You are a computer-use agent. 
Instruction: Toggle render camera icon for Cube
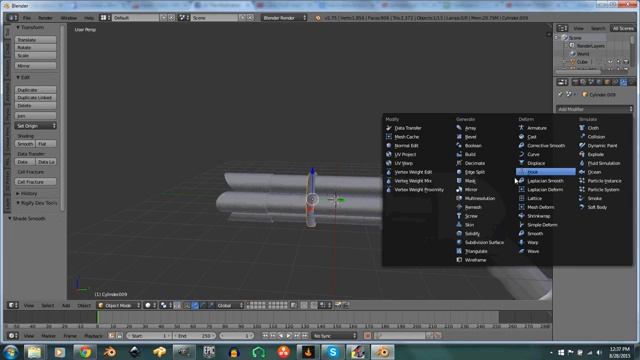coord(626,62)
